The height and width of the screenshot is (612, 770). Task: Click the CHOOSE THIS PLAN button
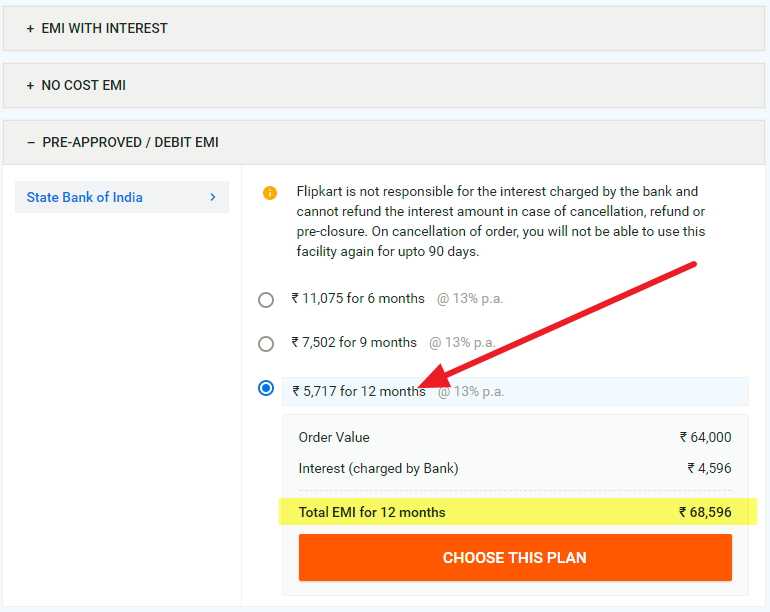tap(515, 557)
